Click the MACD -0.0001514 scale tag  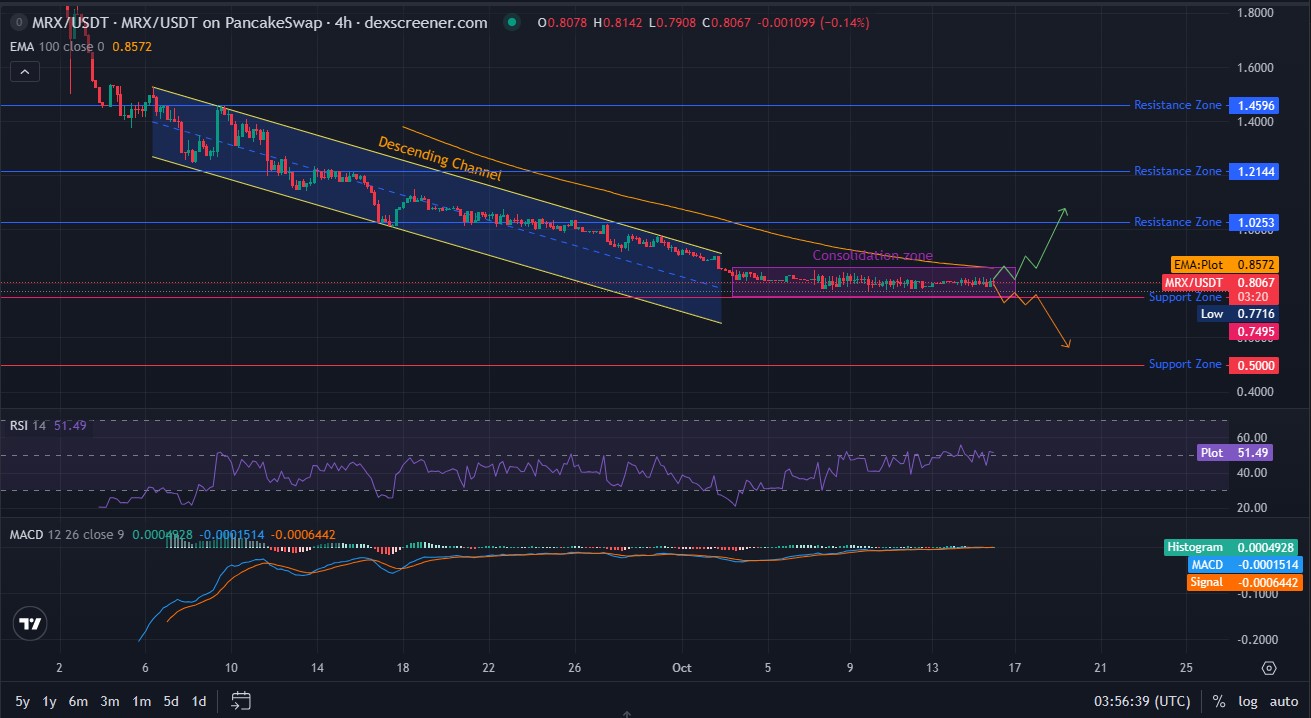coord(1245,565)
